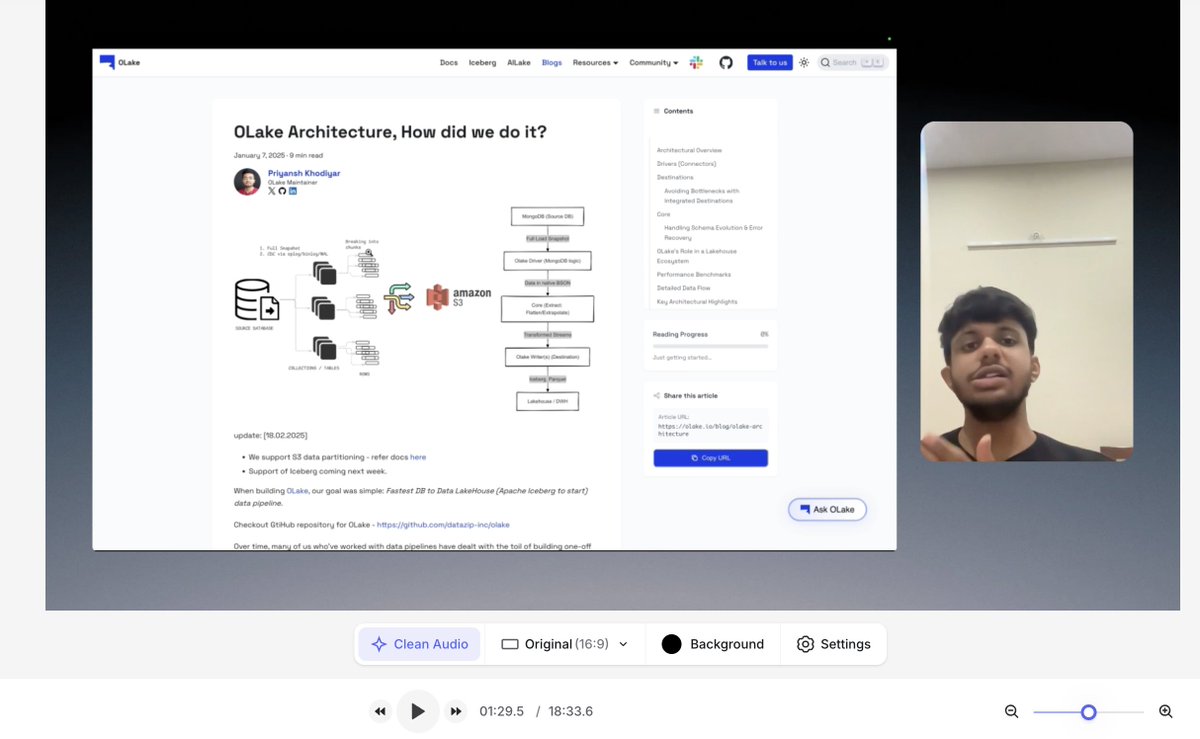The width and height of the screenshot is (1200, 739).
Task: Go to Architectural Overview in the contents
Action: (x=689, y=150)
